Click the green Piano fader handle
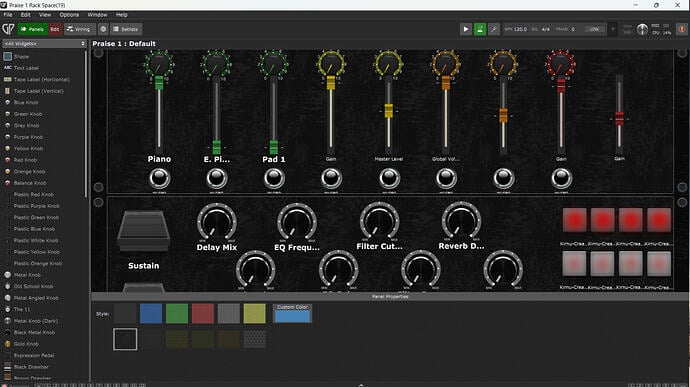The width and height of the screenshot is (690, 387). (x=159, y=83)
